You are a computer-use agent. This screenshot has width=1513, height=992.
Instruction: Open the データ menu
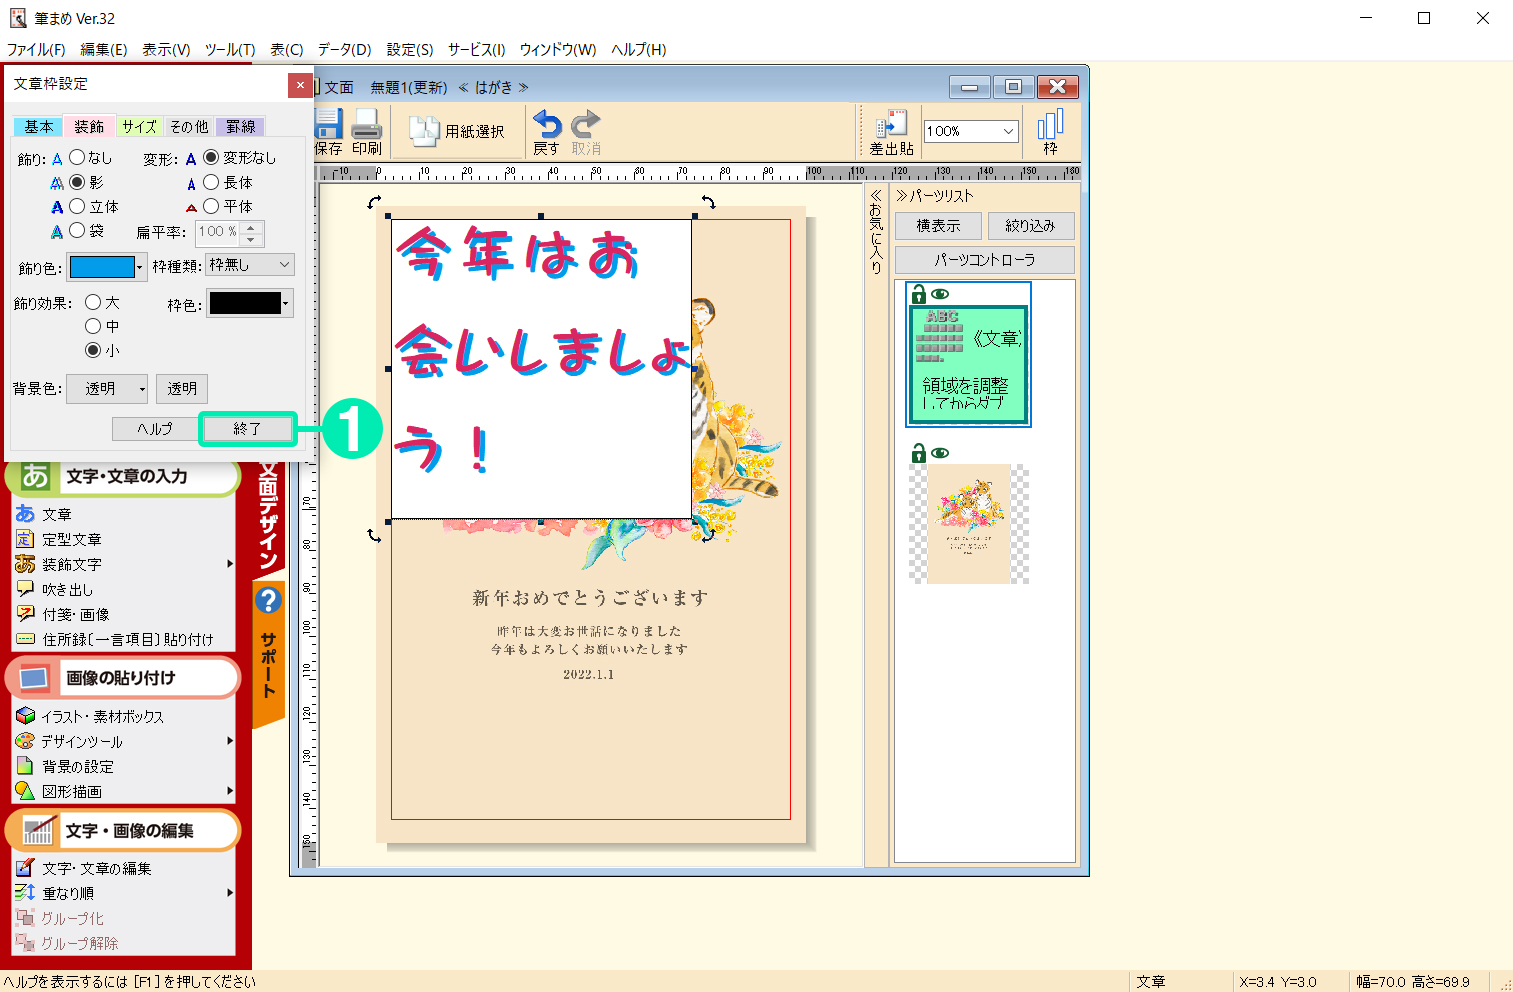pyautogui.click(x=344, y=49)
